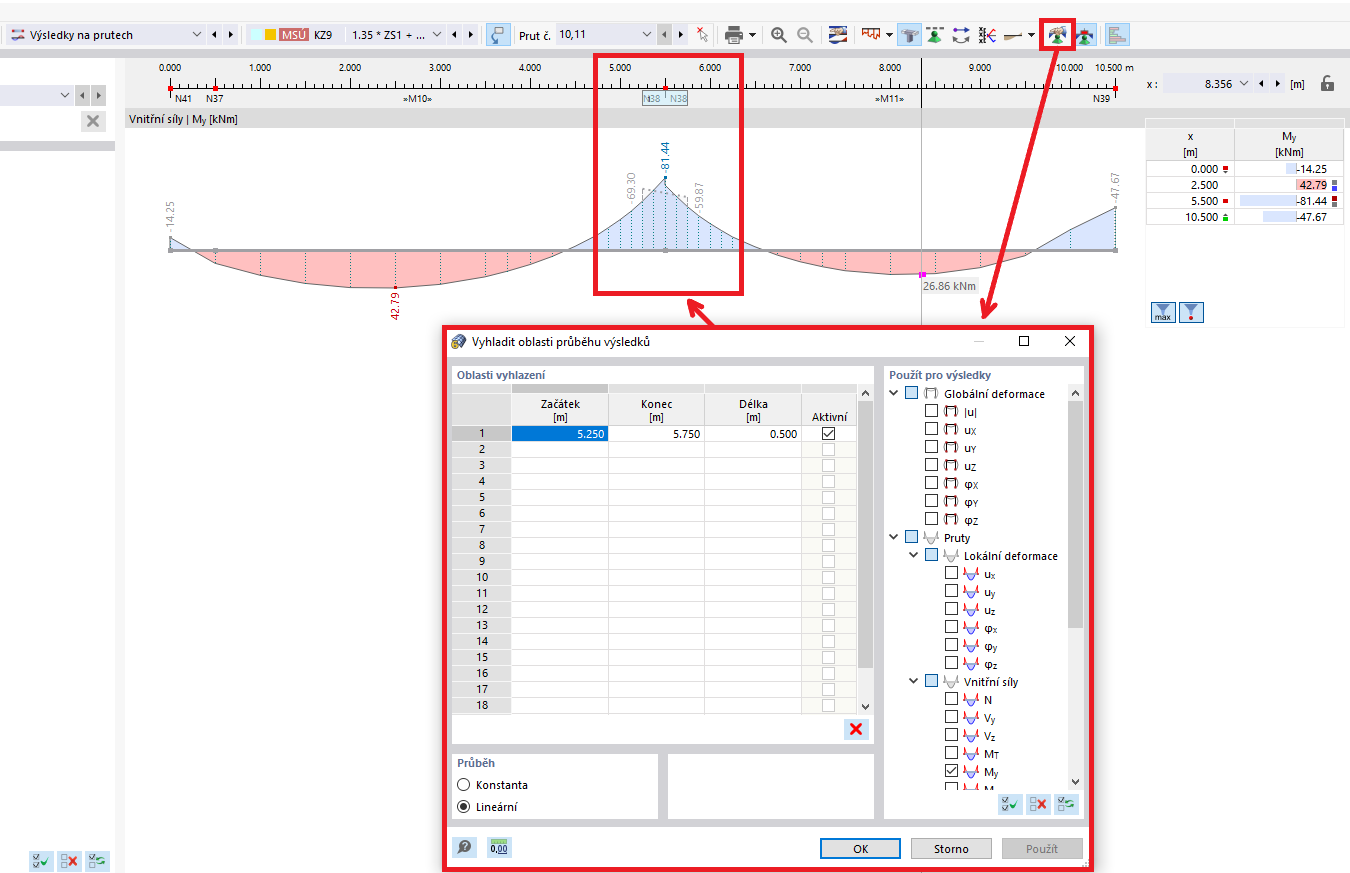1350x873 pixels.
Task: Click the yellow color swatch beside MSÚ
Action: 270,35
